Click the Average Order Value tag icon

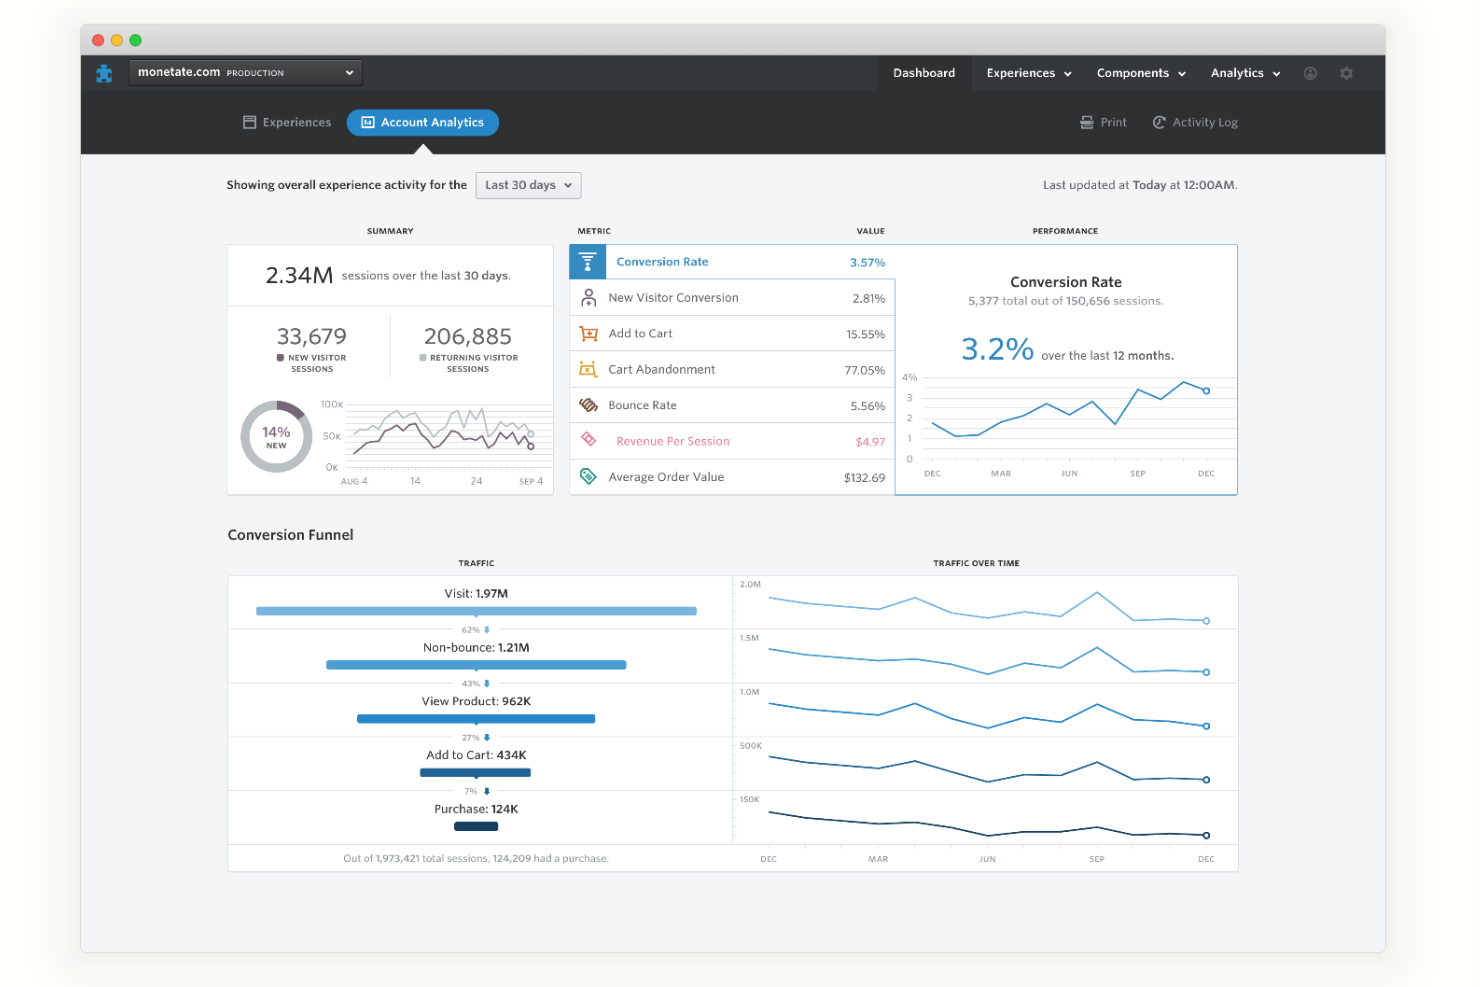(x=589, y=477)
